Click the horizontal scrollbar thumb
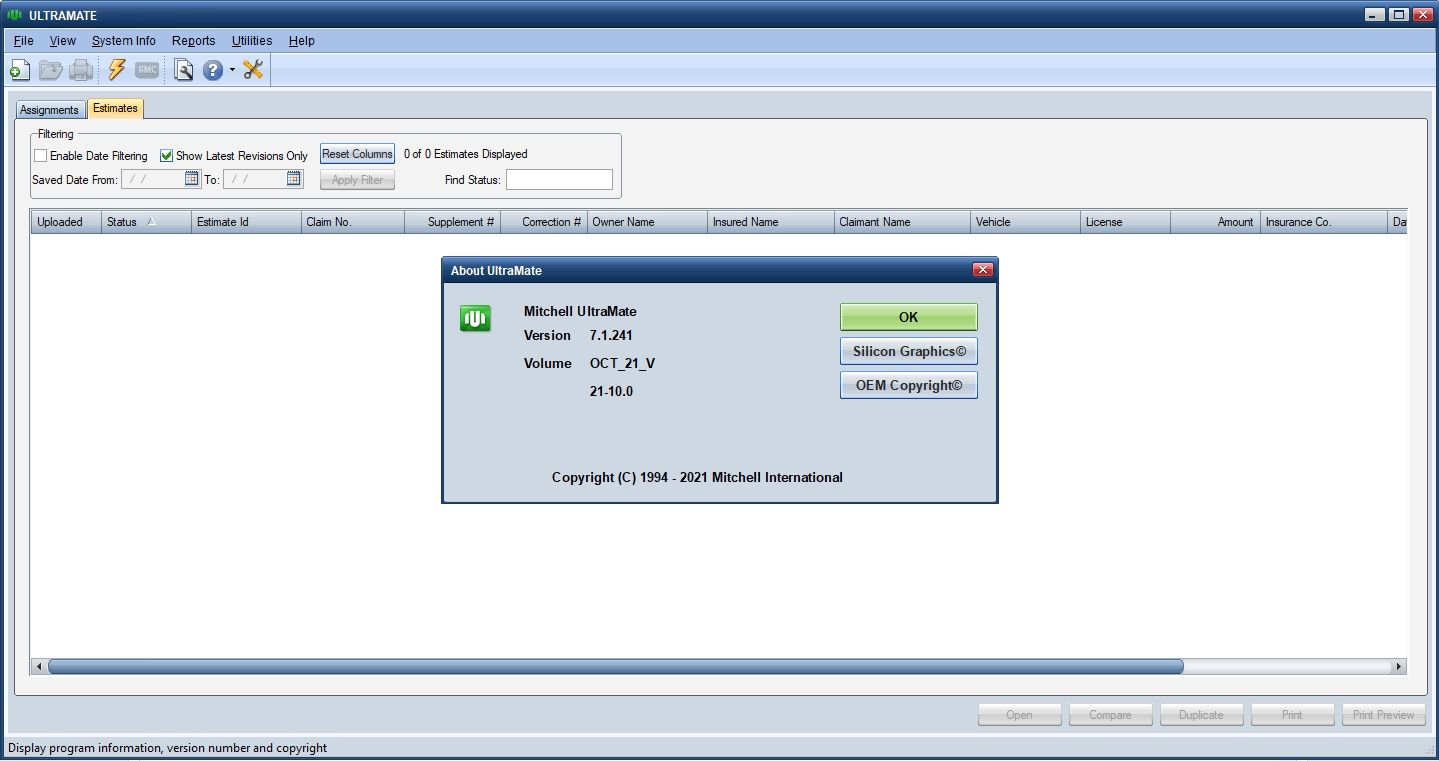Viewport: 1439px width, 761px height. click(x=616, y=666)
